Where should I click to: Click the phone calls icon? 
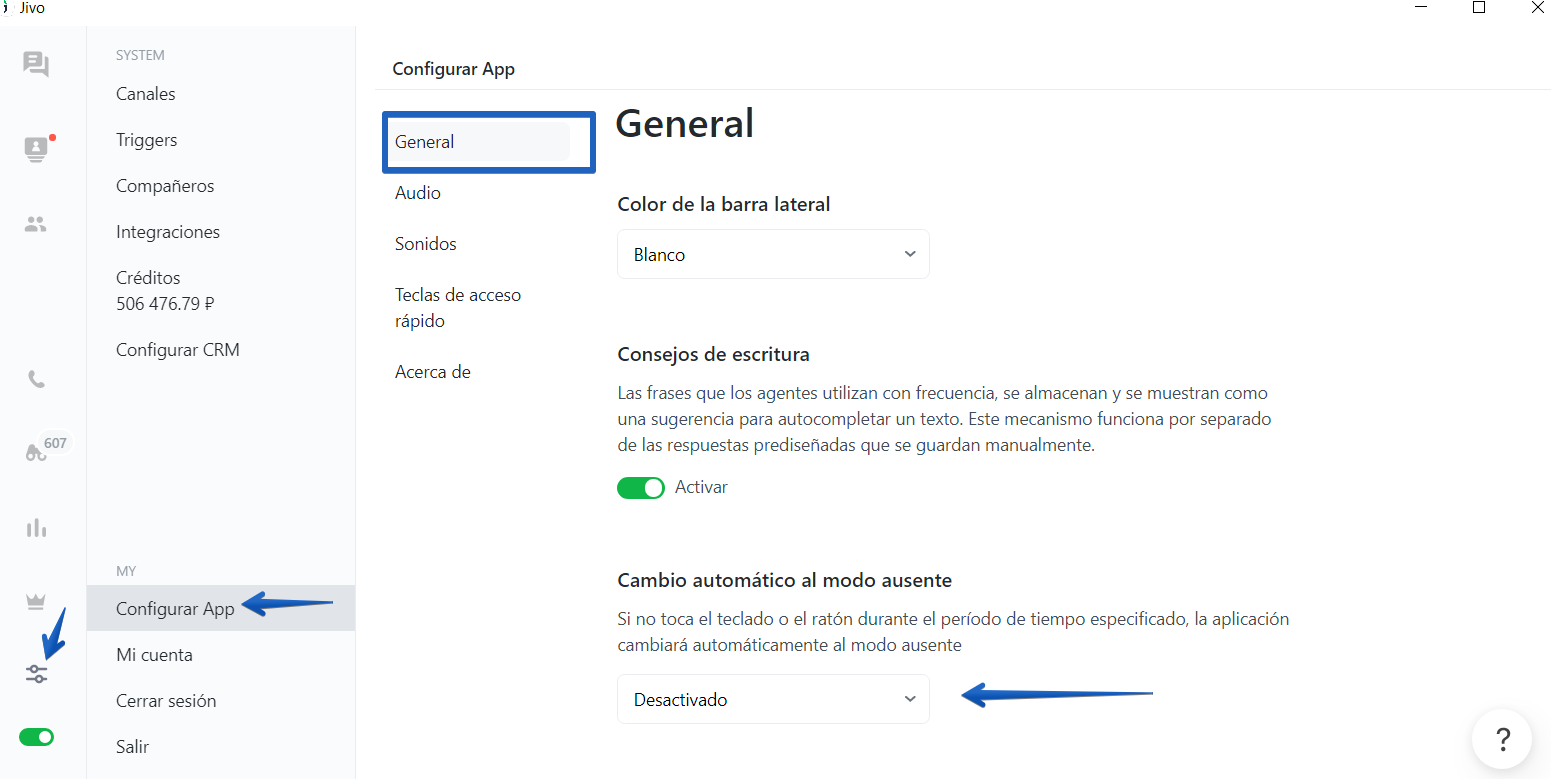point(36,378)
